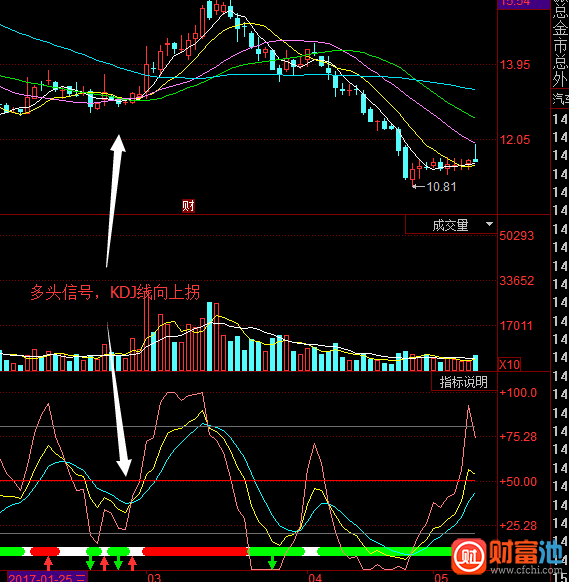Select the 2017-01-25 date label
Image resolution: width=569 pixels, height=582 pixels.
point(47,578)
